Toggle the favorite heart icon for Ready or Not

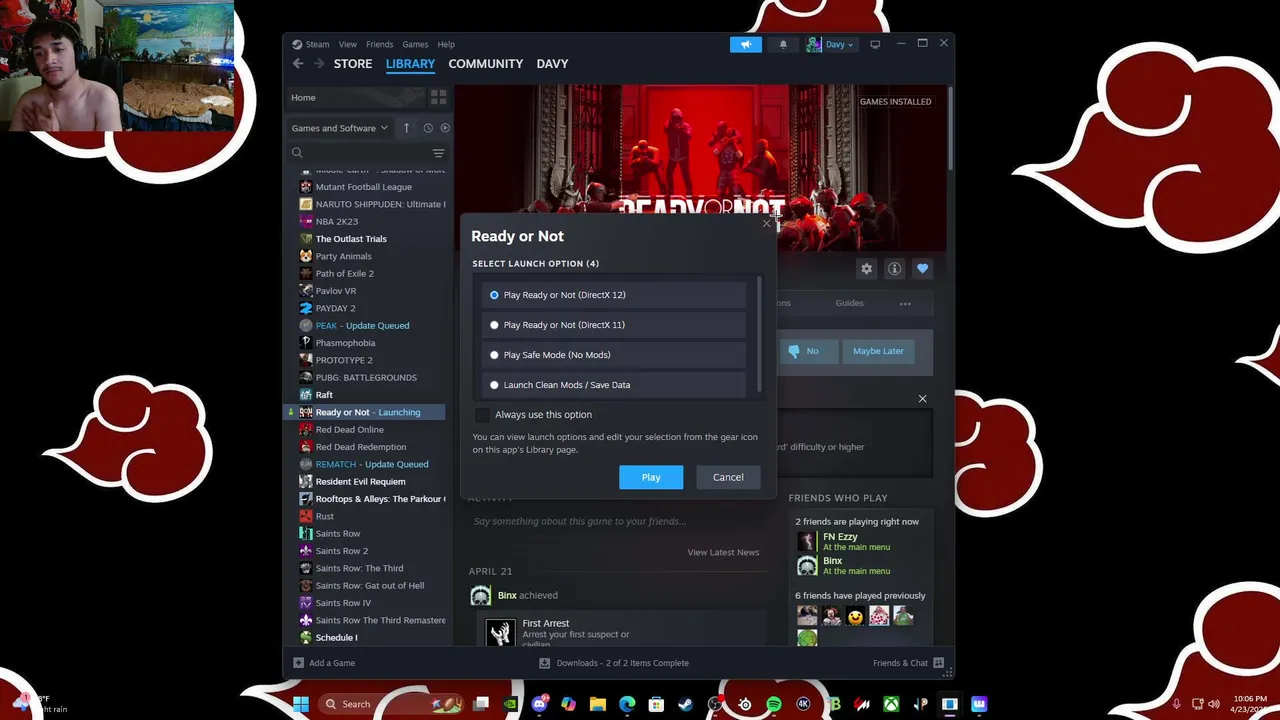pos(922,268)
